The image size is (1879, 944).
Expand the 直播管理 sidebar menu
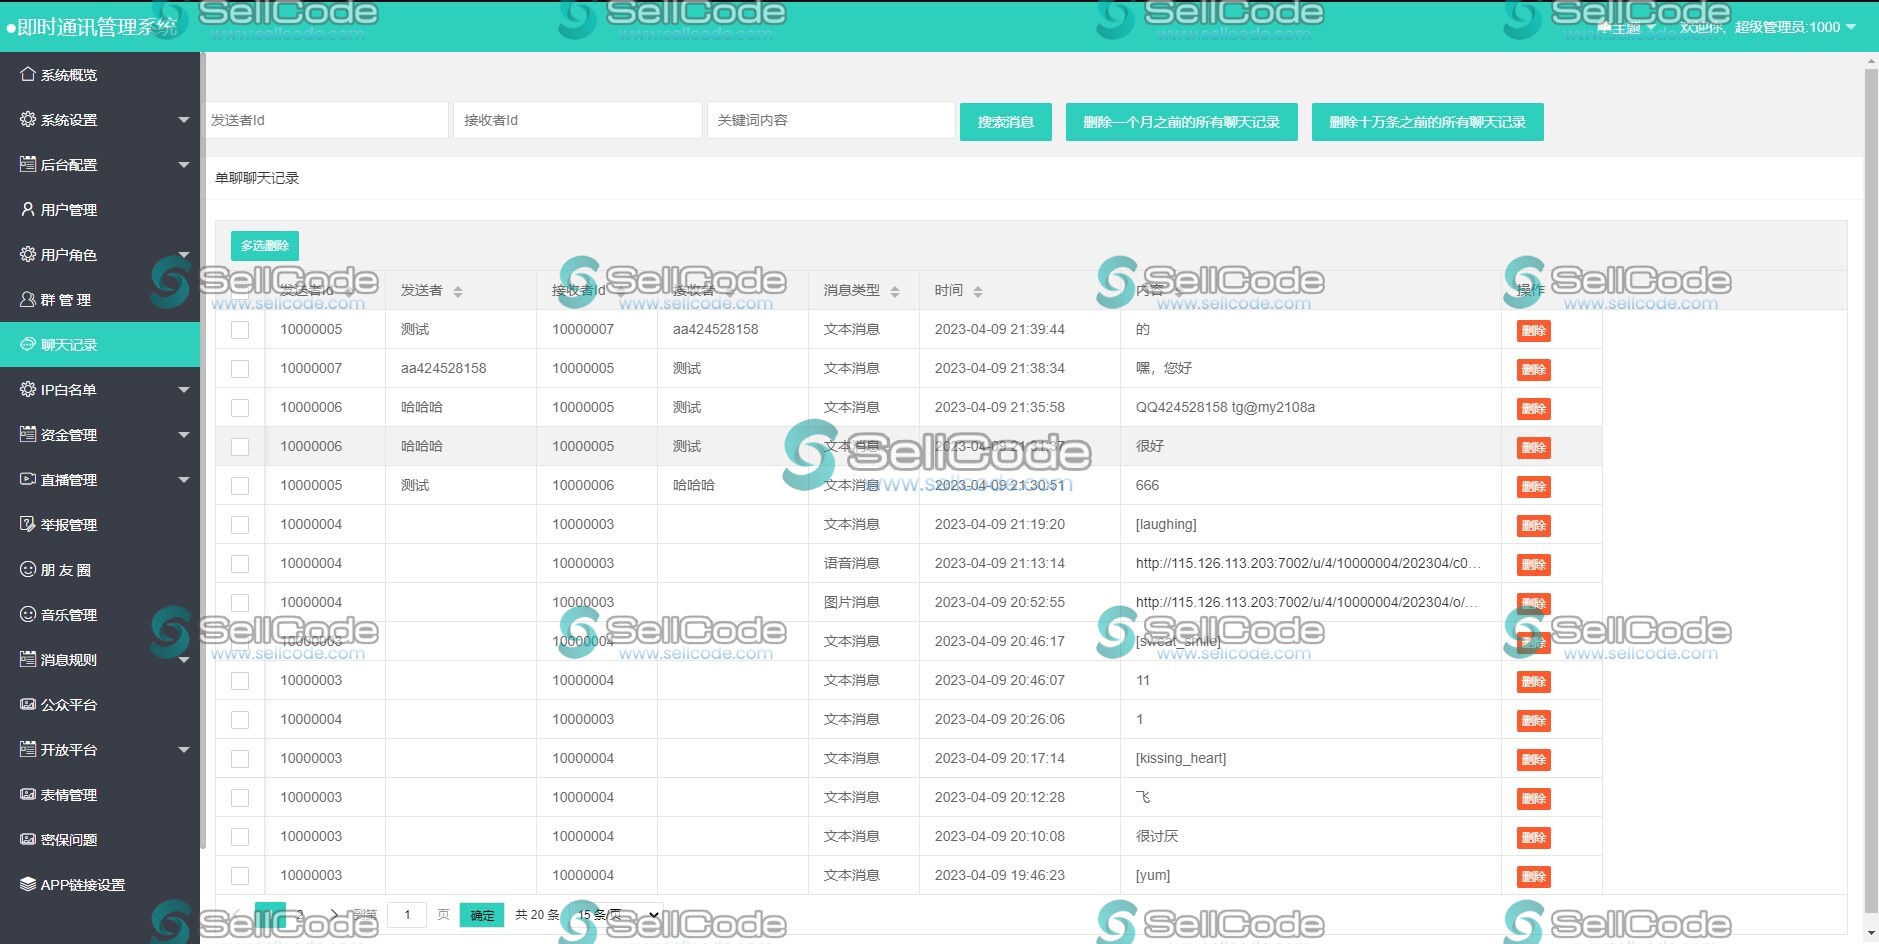[x=100, y=479]
